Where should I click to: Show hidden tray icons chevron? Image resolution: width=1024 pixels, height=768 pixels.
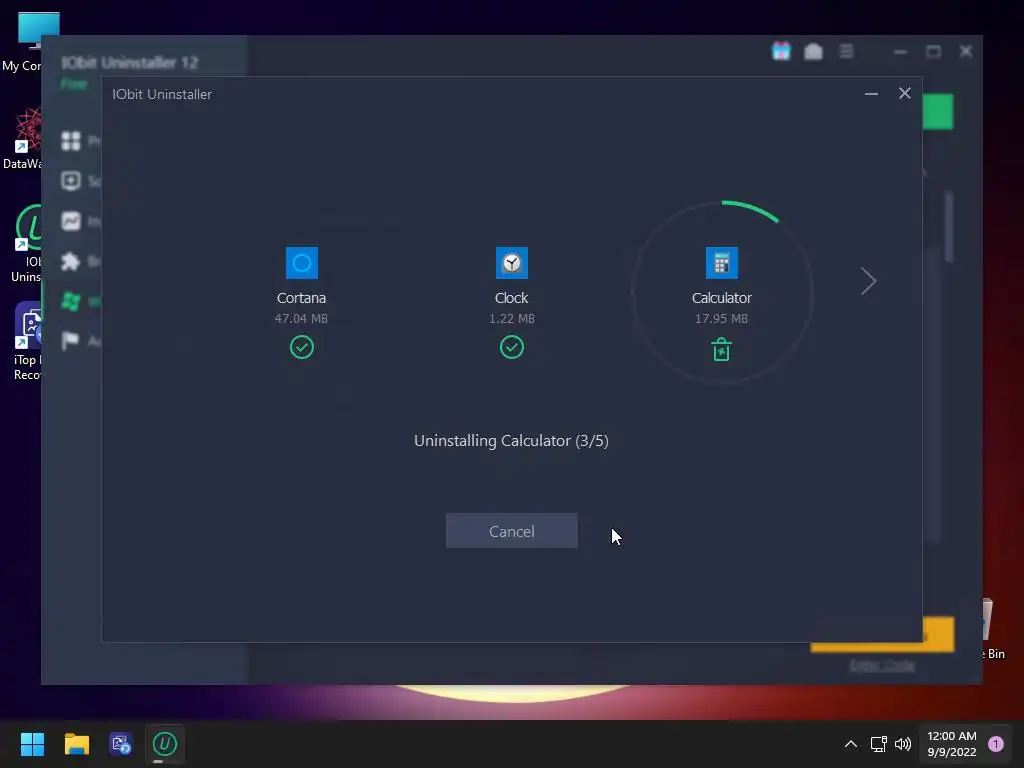850,744
